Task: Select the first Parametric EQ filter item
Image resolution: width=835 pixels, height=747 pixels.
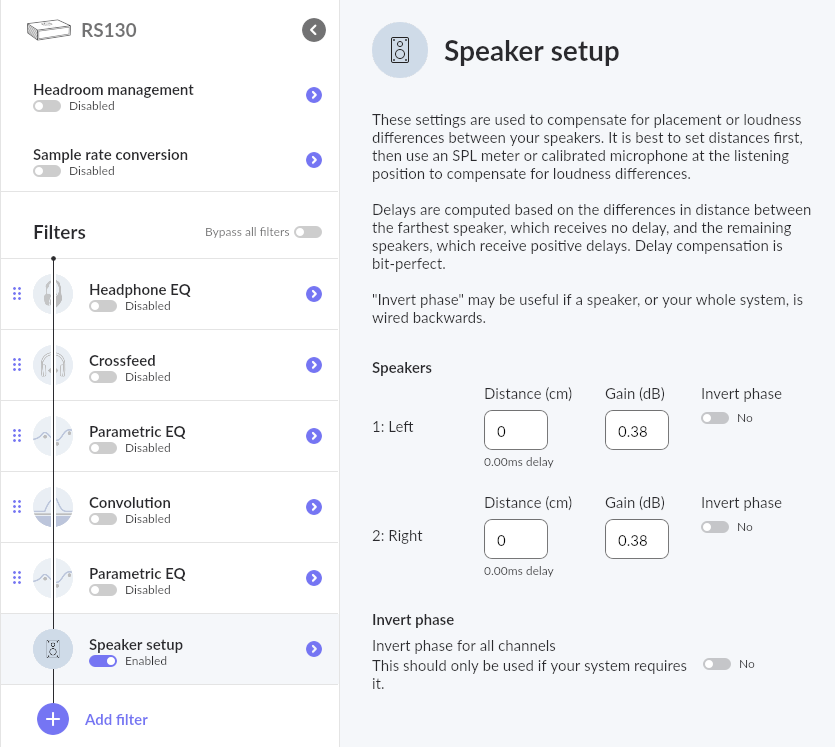Action: point(169,436)
